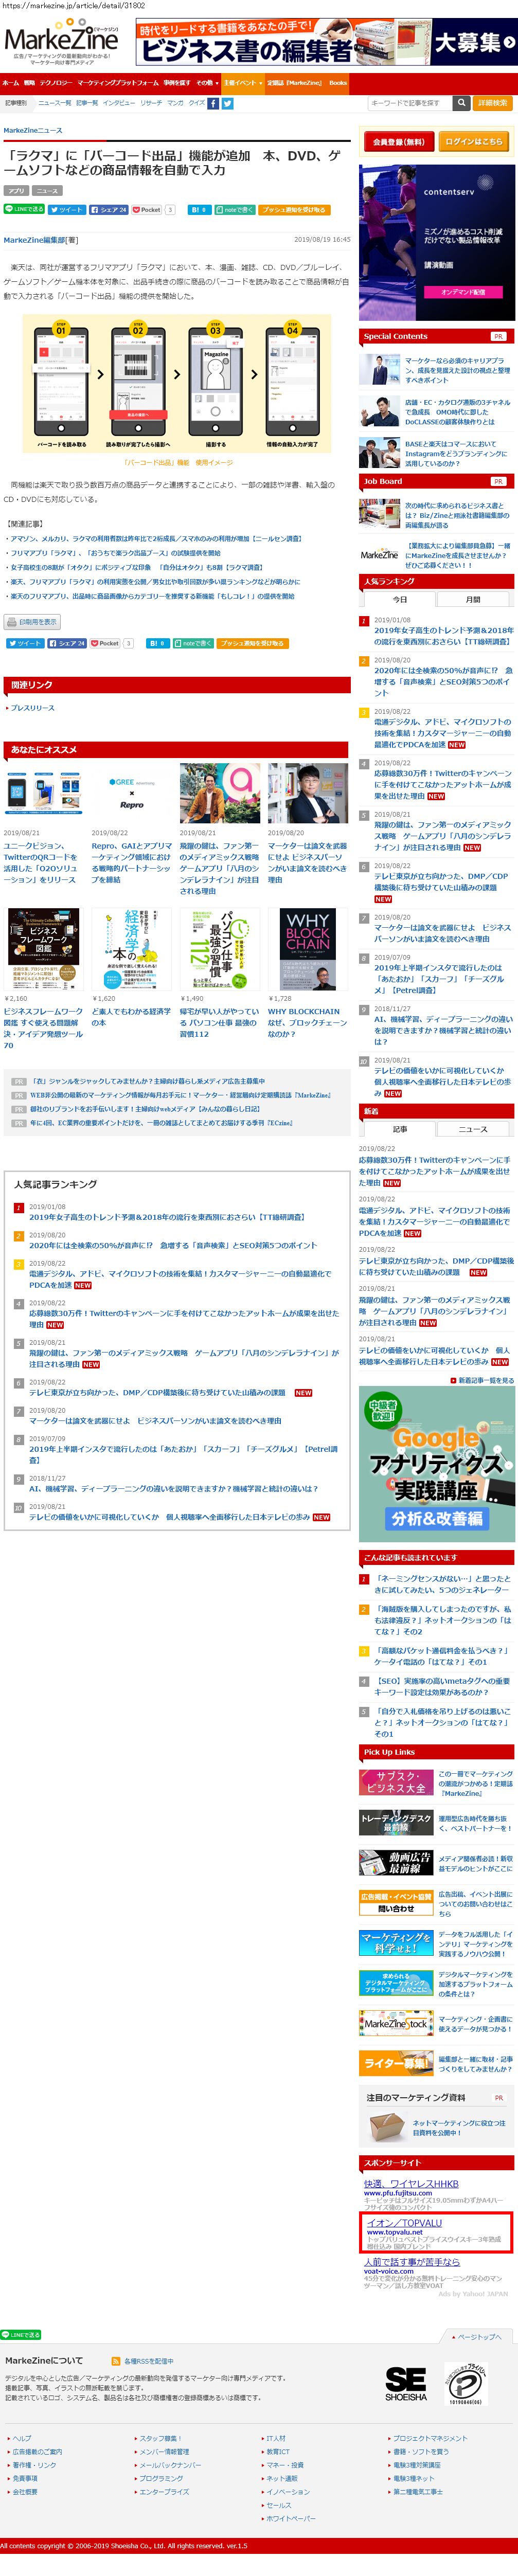Open WHY BLOCKCHAIN book cover

(x=308, y=949)
